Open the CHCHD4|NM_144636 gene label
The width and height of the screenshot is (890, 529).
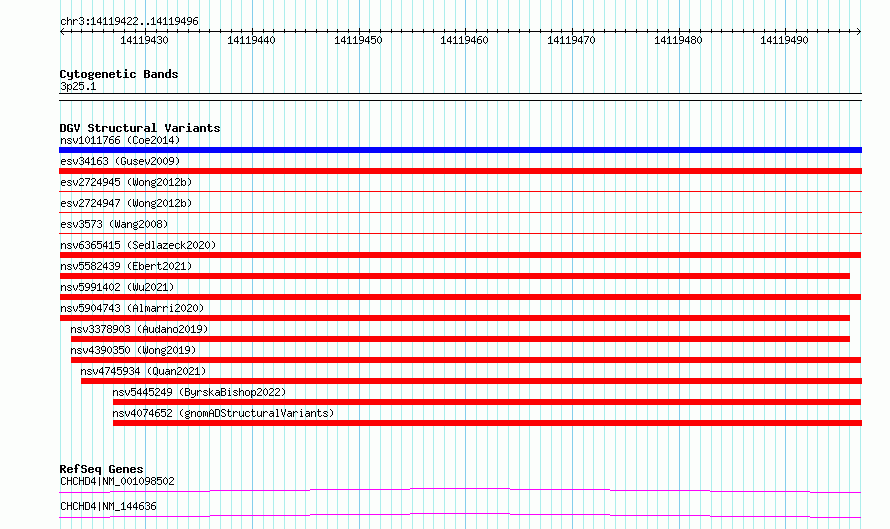pyautogui.click(x=108, y=506)
